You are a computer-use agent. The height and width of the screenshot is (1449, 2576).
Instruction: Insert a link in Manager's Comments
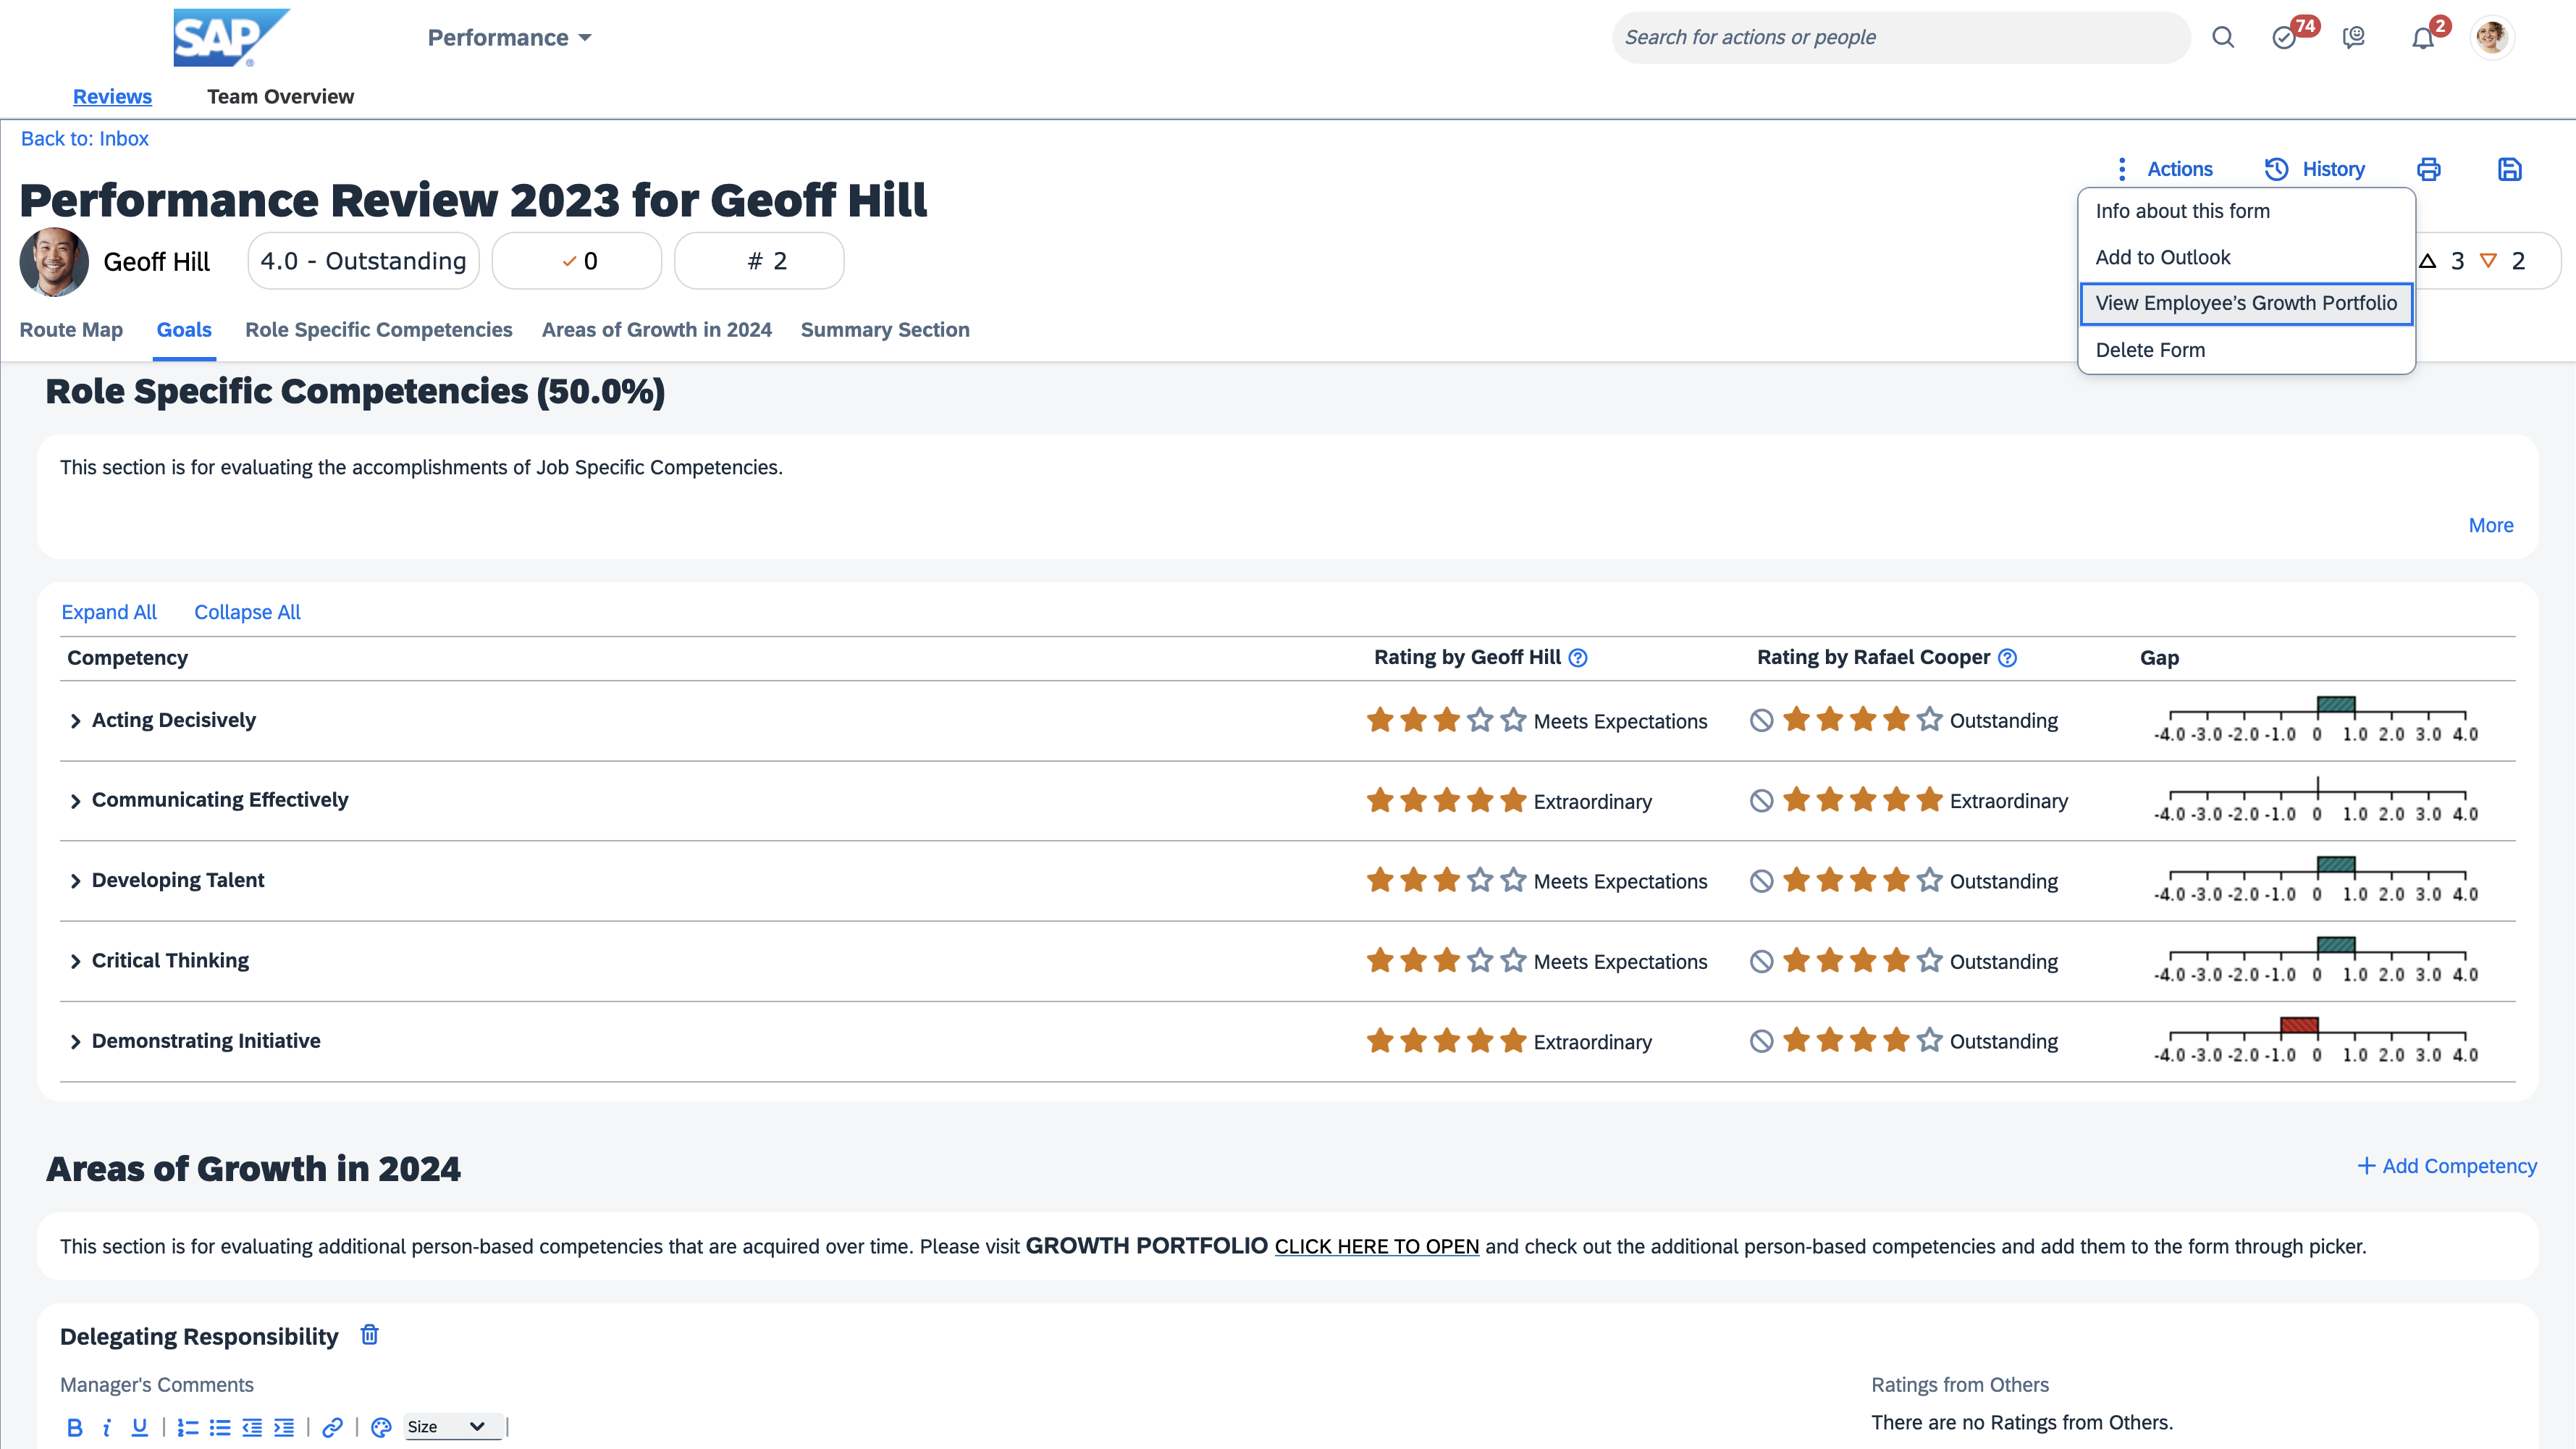coord(332,1427)
